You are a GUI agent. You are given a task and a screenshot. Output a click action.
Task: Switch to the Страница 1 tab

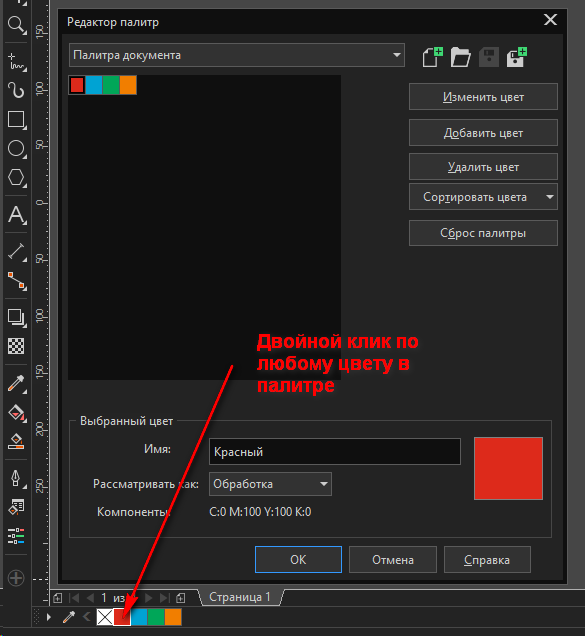click(x=240, y=597)
